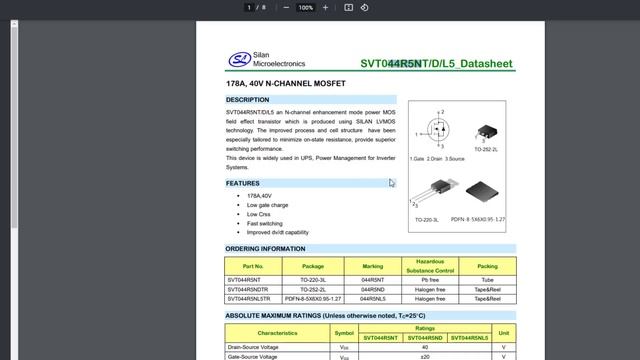The width and height of the screenshot is (640, 360).
Task: Click the TO-220-3L package table cell
Action: (313, 280)
